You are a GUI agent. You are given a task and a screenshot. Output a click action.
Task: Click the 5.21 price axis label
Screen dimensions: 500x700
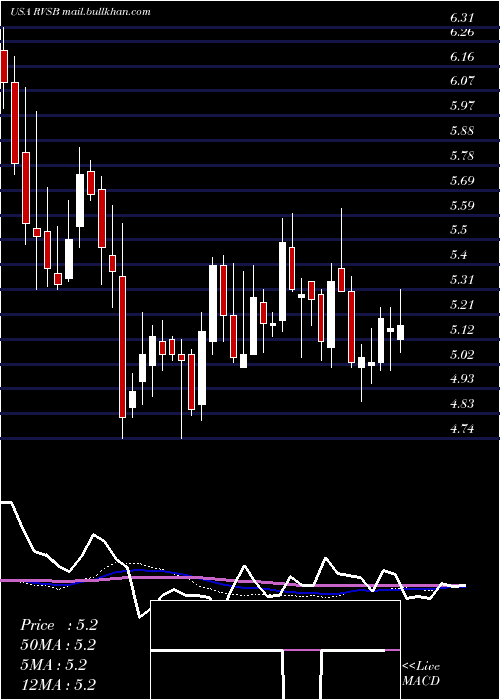pos(462,305)
